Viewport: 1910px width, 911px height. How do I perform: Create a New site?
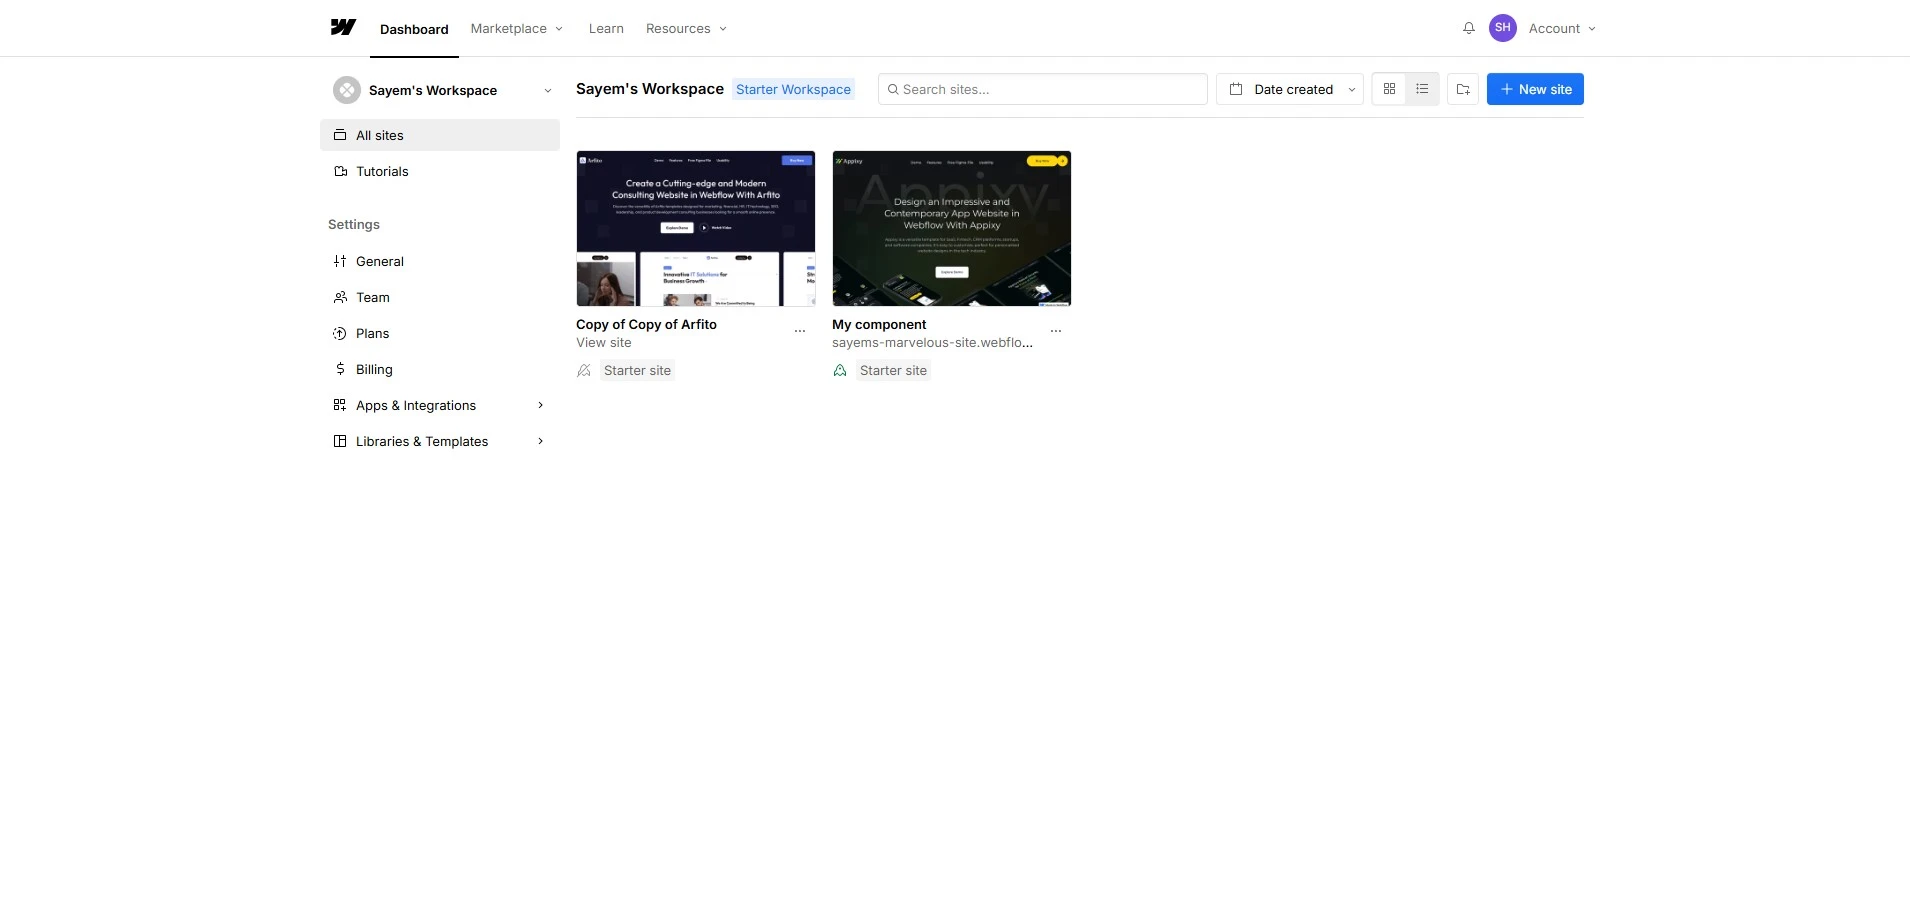click(x=1535, y=89)
